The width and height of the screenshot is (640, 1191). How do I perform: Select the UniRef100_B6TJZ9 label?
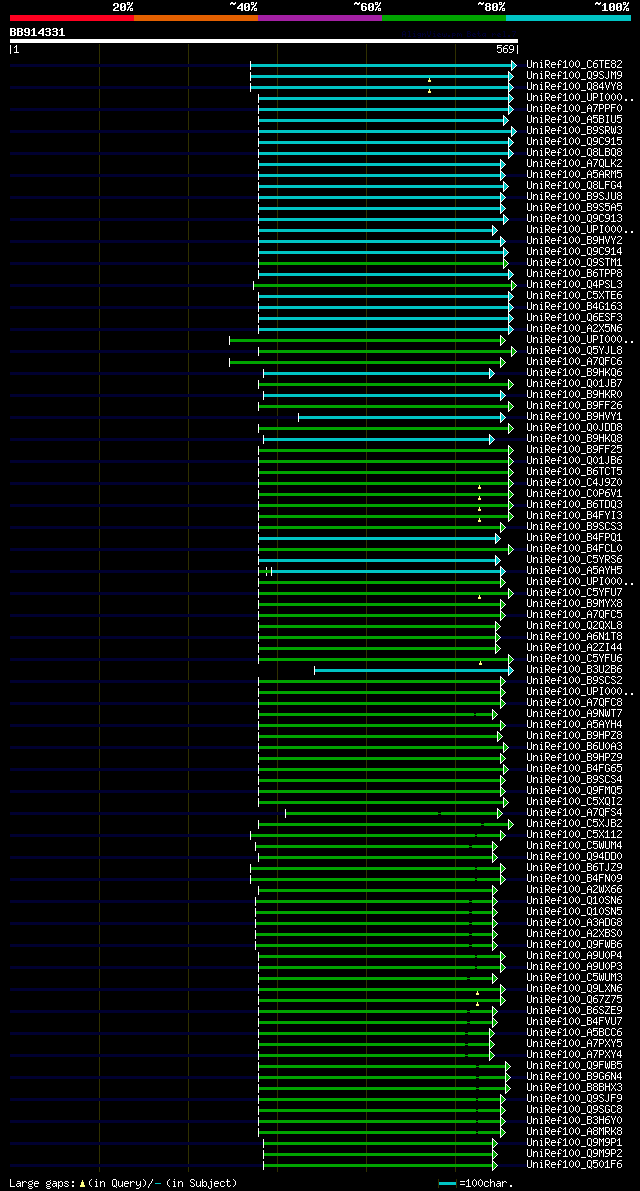[574, 868]
